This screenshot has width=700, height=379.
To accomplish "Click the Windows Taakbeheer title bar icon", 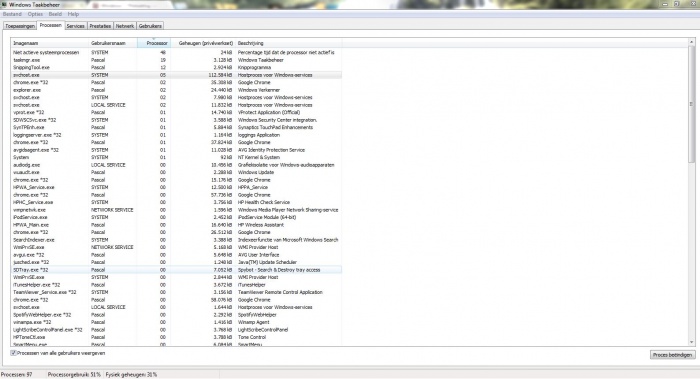I will tap(4, 4).
